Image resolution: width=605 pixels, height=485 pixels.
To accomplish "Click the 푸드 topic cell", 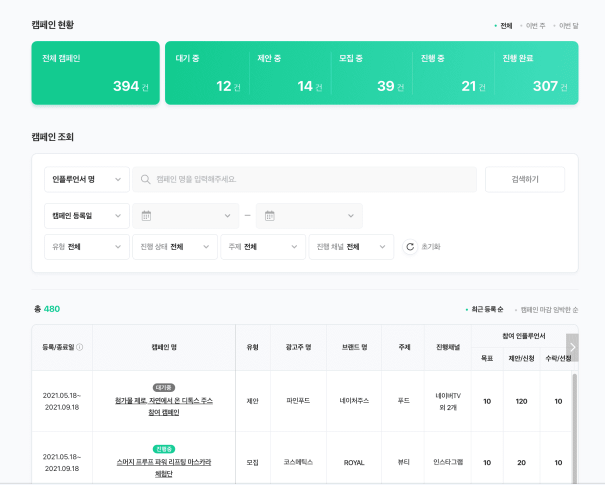I will [404, 401].
